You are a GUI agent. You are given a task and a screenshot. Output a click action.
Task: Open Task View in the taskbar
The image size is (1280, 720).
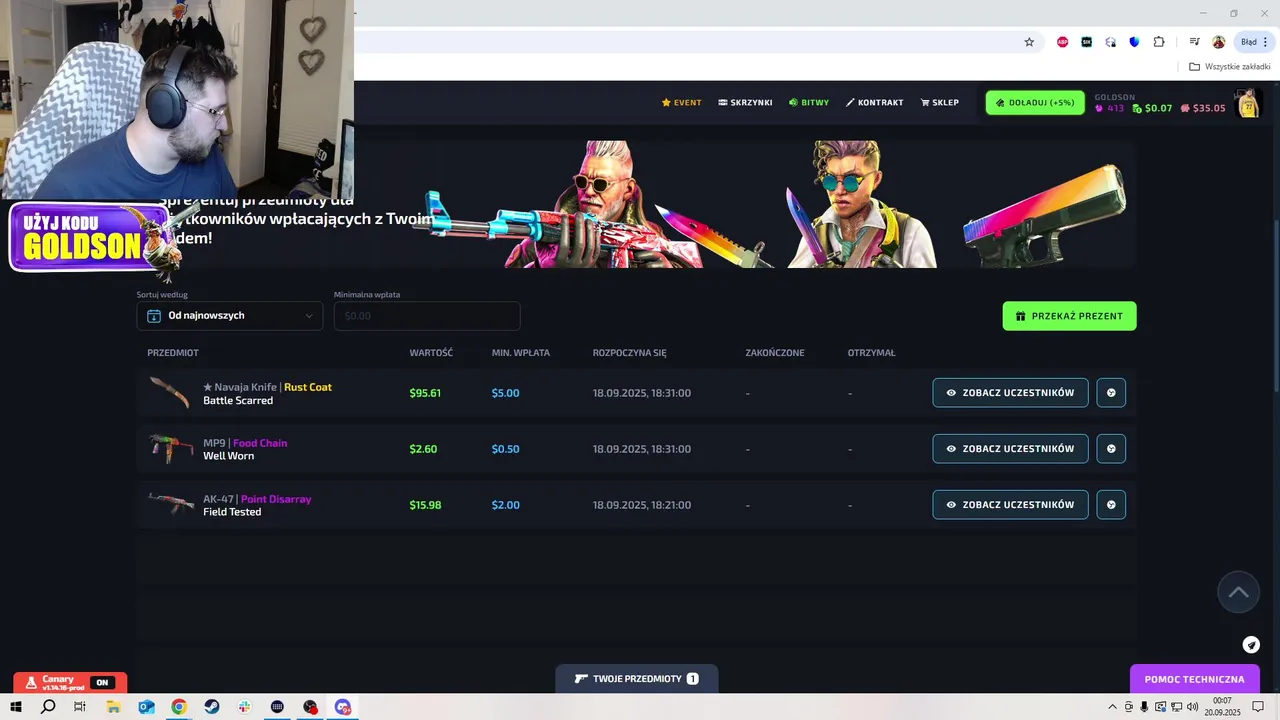coord(80,707)
